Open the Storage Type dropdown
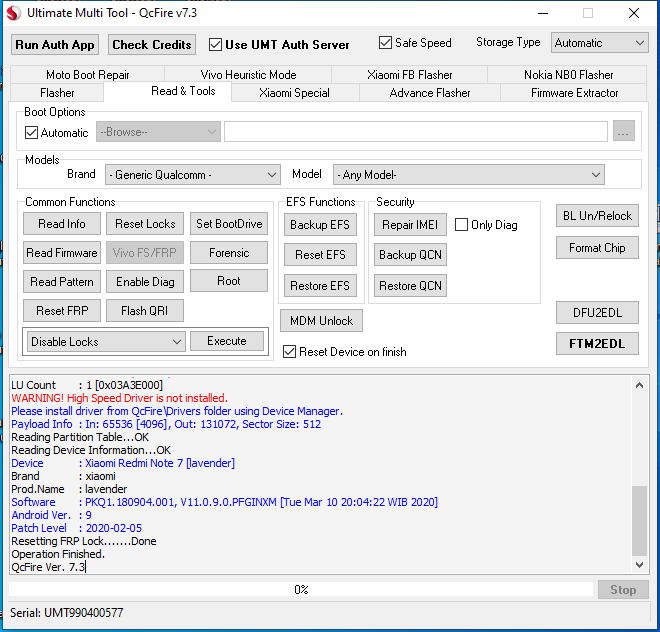This screenshot has height=632, width=660. pyautogui.click(x=599, y=43)
